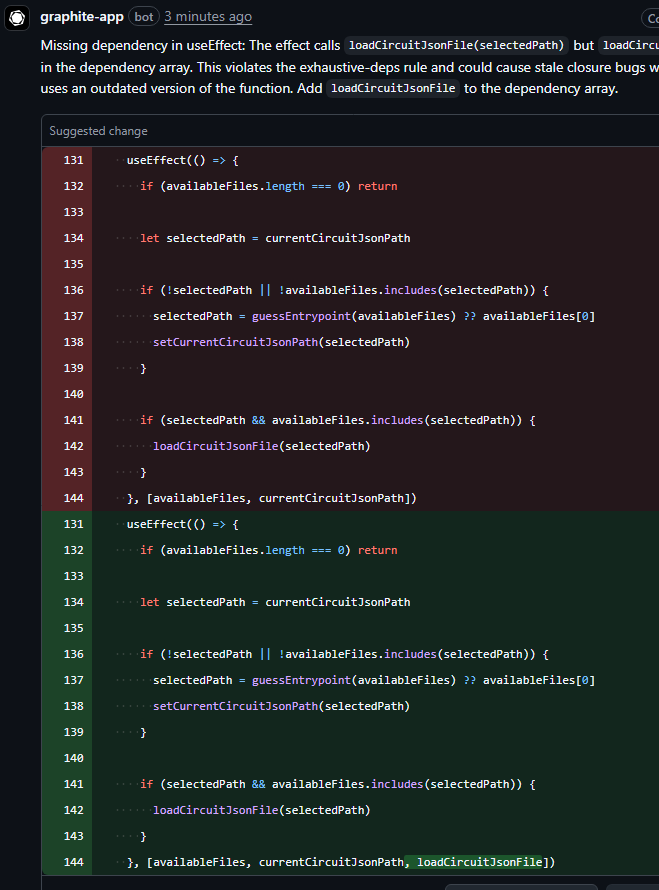Click 'setCurrentCircuitJsonPath' on added line 138
The width and height of the screenshot is (659, 890).
(x=236, y=706)
